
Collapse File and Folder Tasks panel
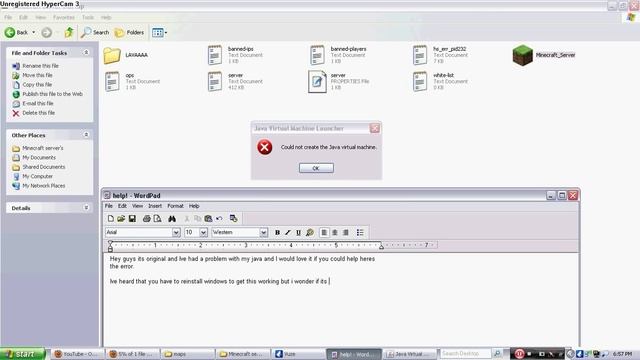point(86,53)
